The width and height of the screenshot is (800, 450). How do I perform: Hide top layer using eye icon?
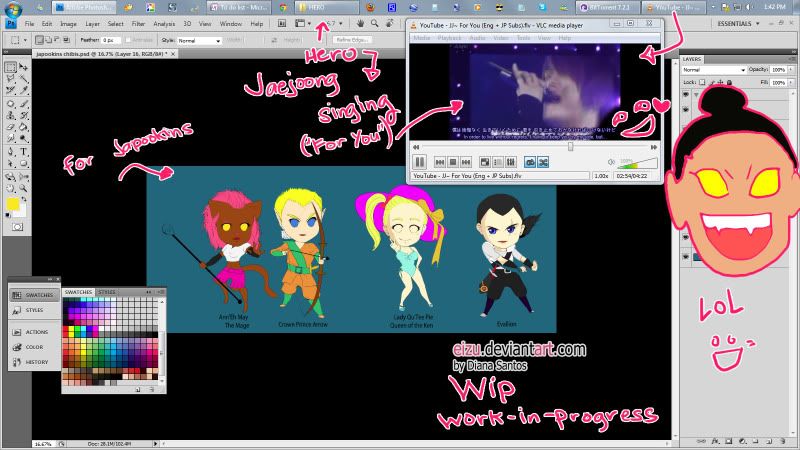click(685, 94)
